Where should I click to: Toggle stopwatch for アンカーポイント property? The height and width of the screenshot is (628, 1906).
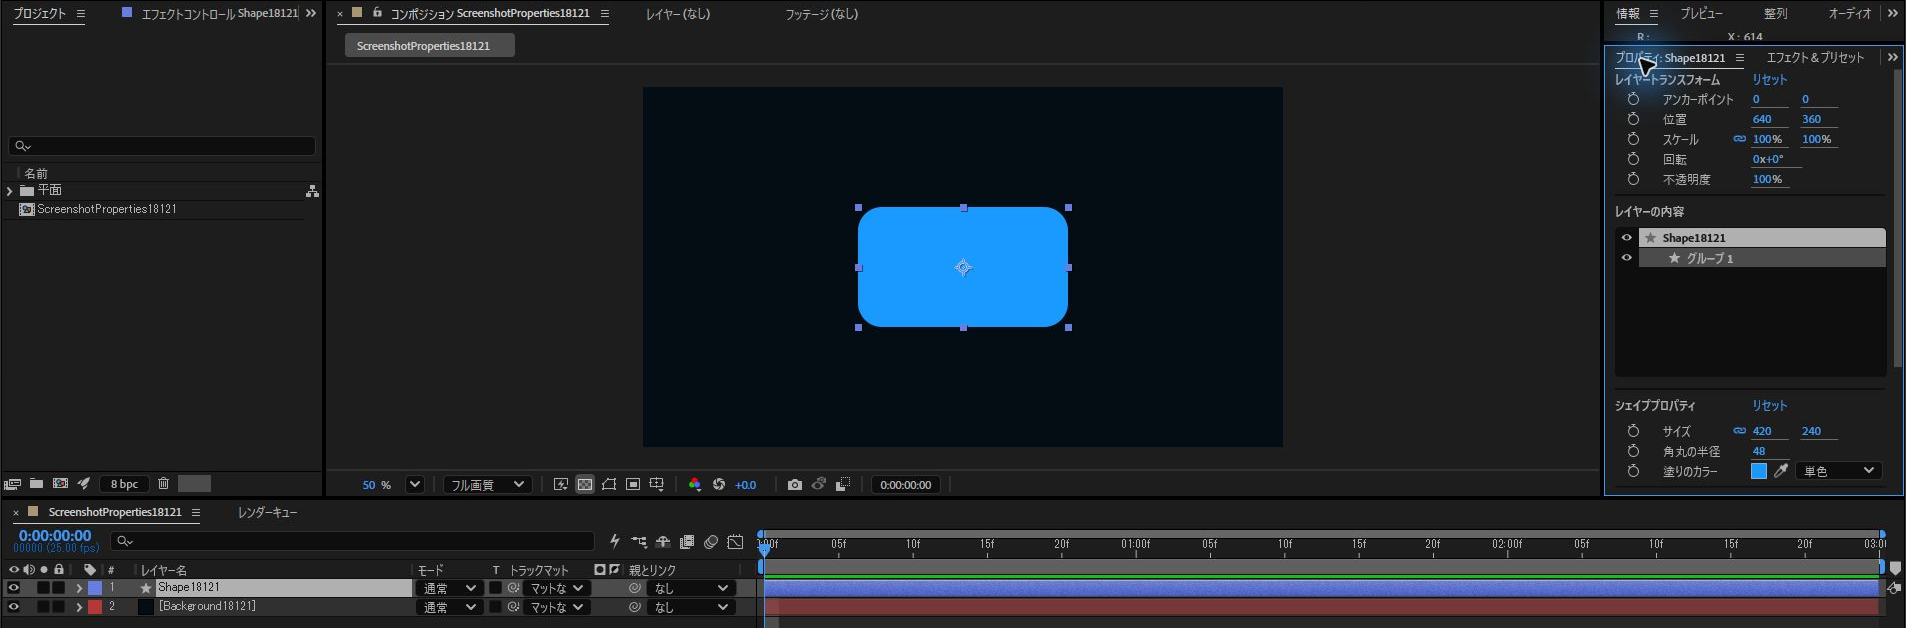coord(1633,99)
